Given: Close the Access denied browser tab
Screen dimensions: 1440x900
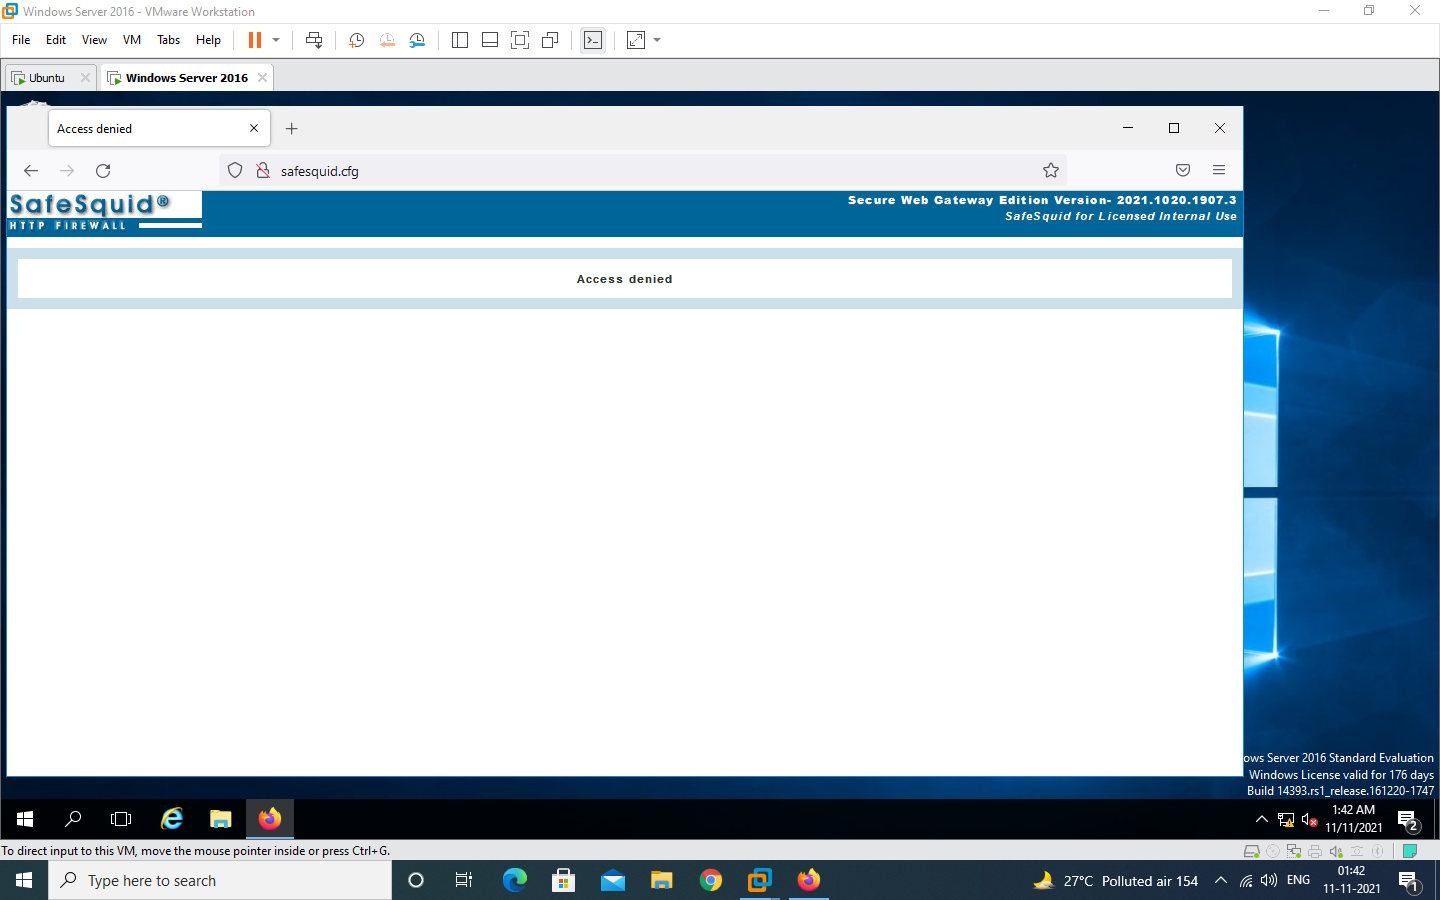Looking at the screenshot, I should (254, 128).
